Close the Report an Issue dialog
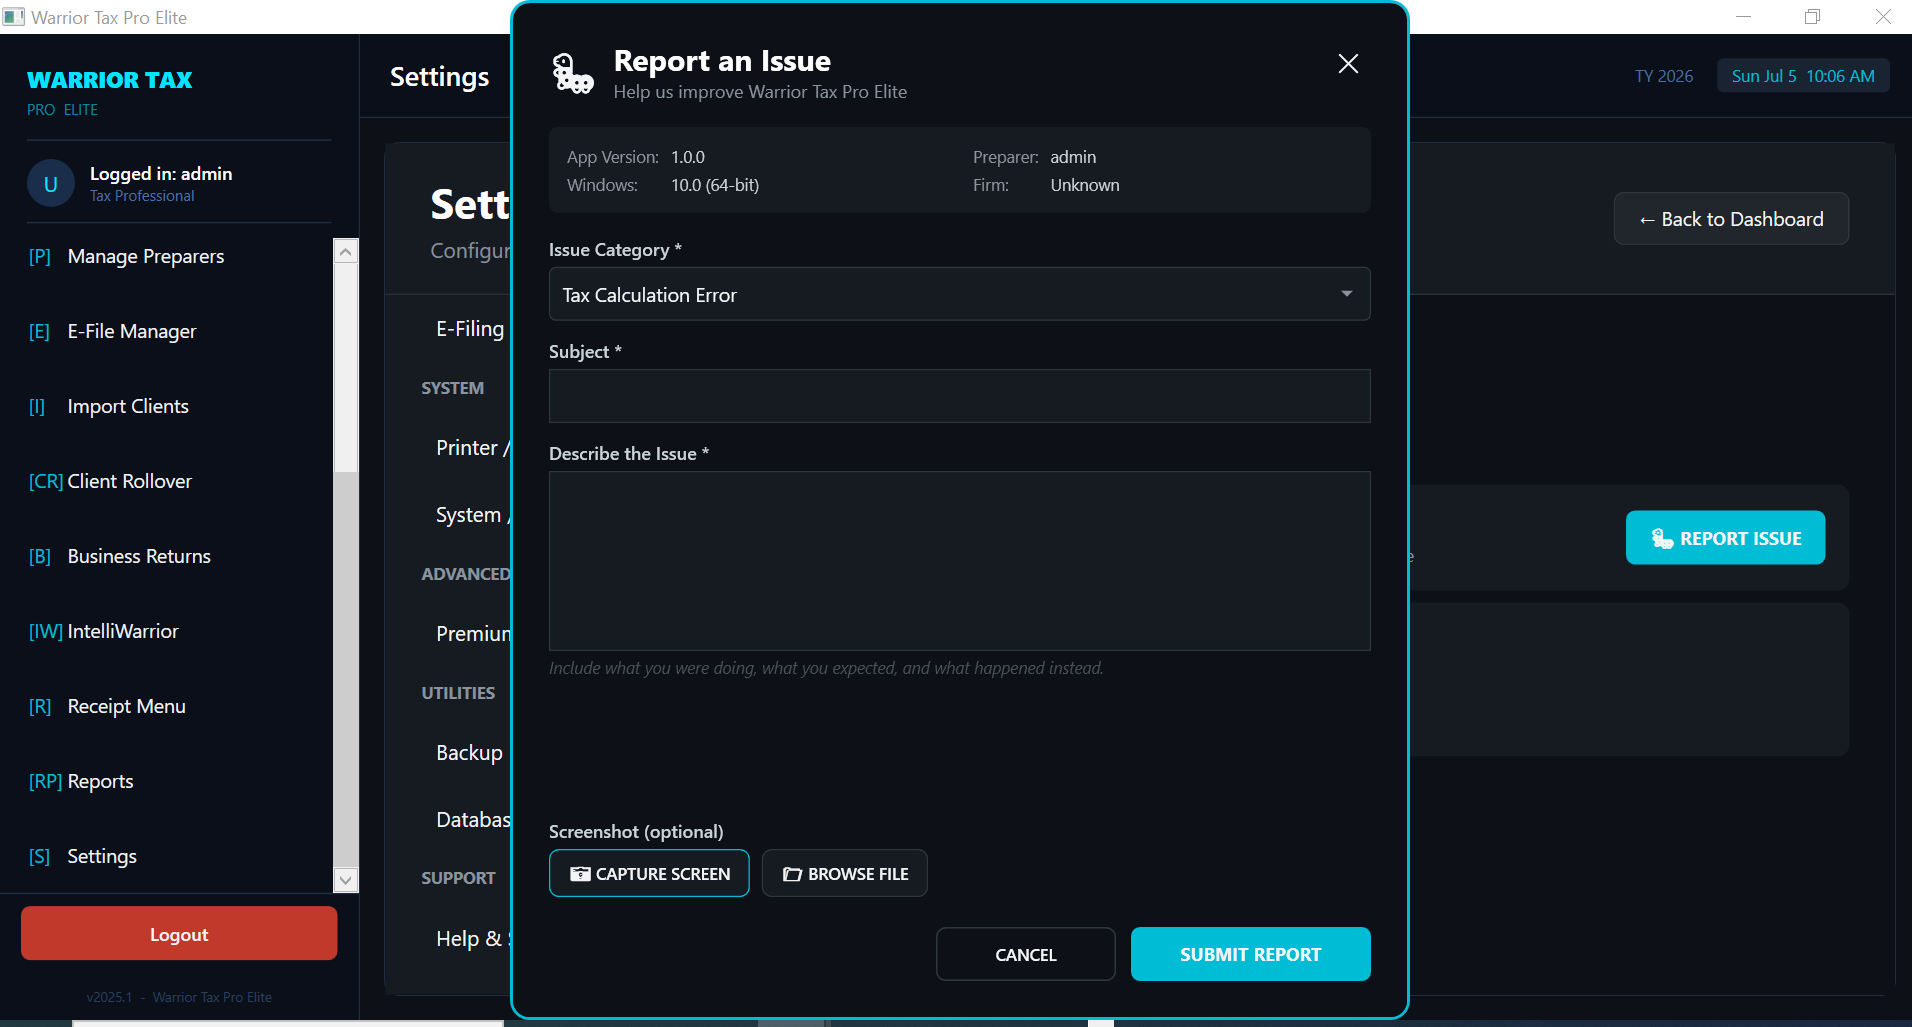The image size is (1912, 1027). click(x=1348, y=64)
